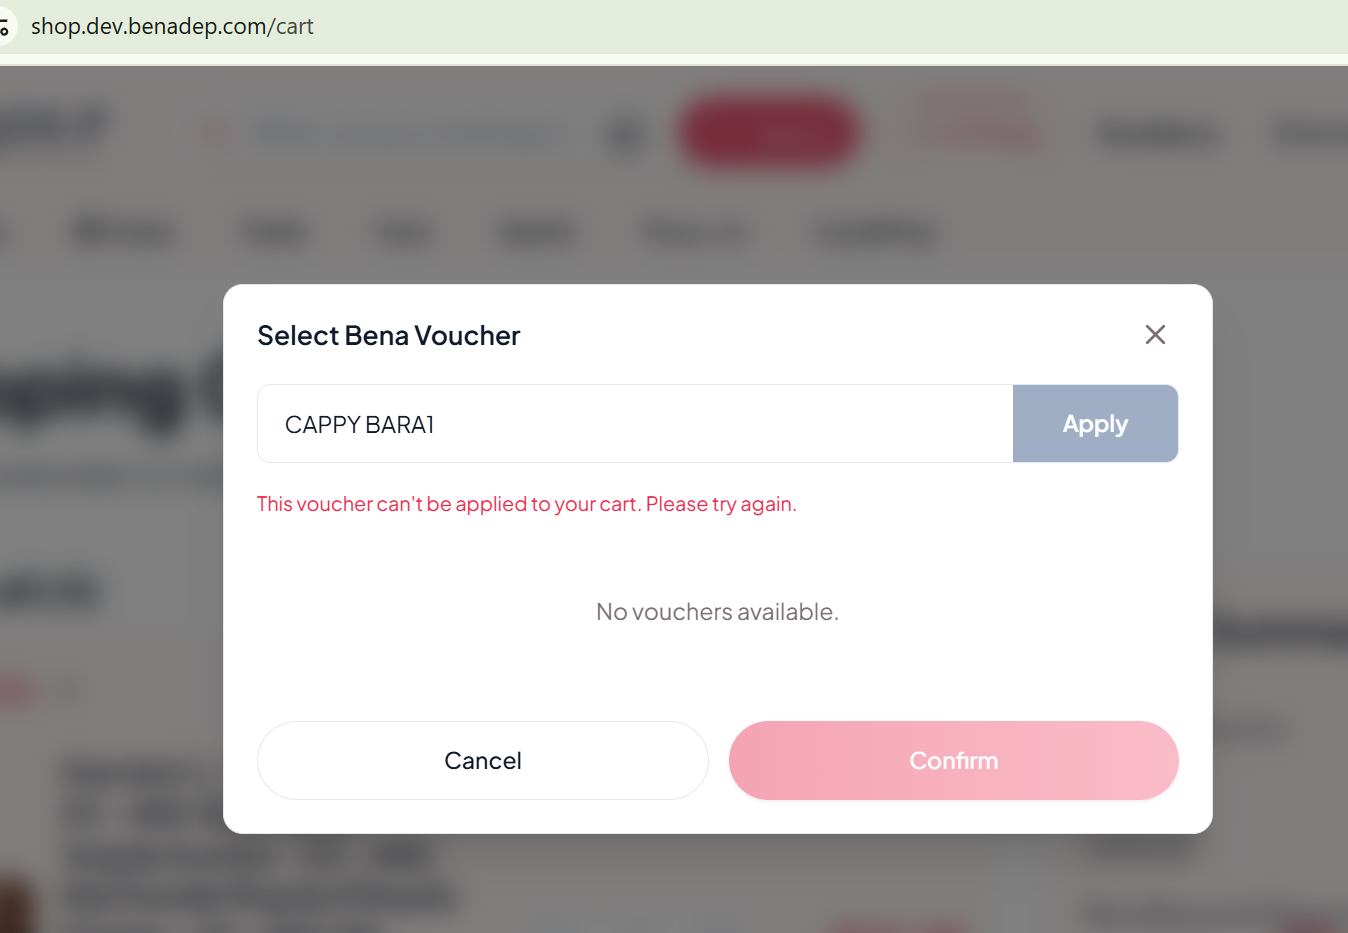Confirm the voucher selection
The width and height of the screenshot is (1348, 933).
[x=953, y=760]
